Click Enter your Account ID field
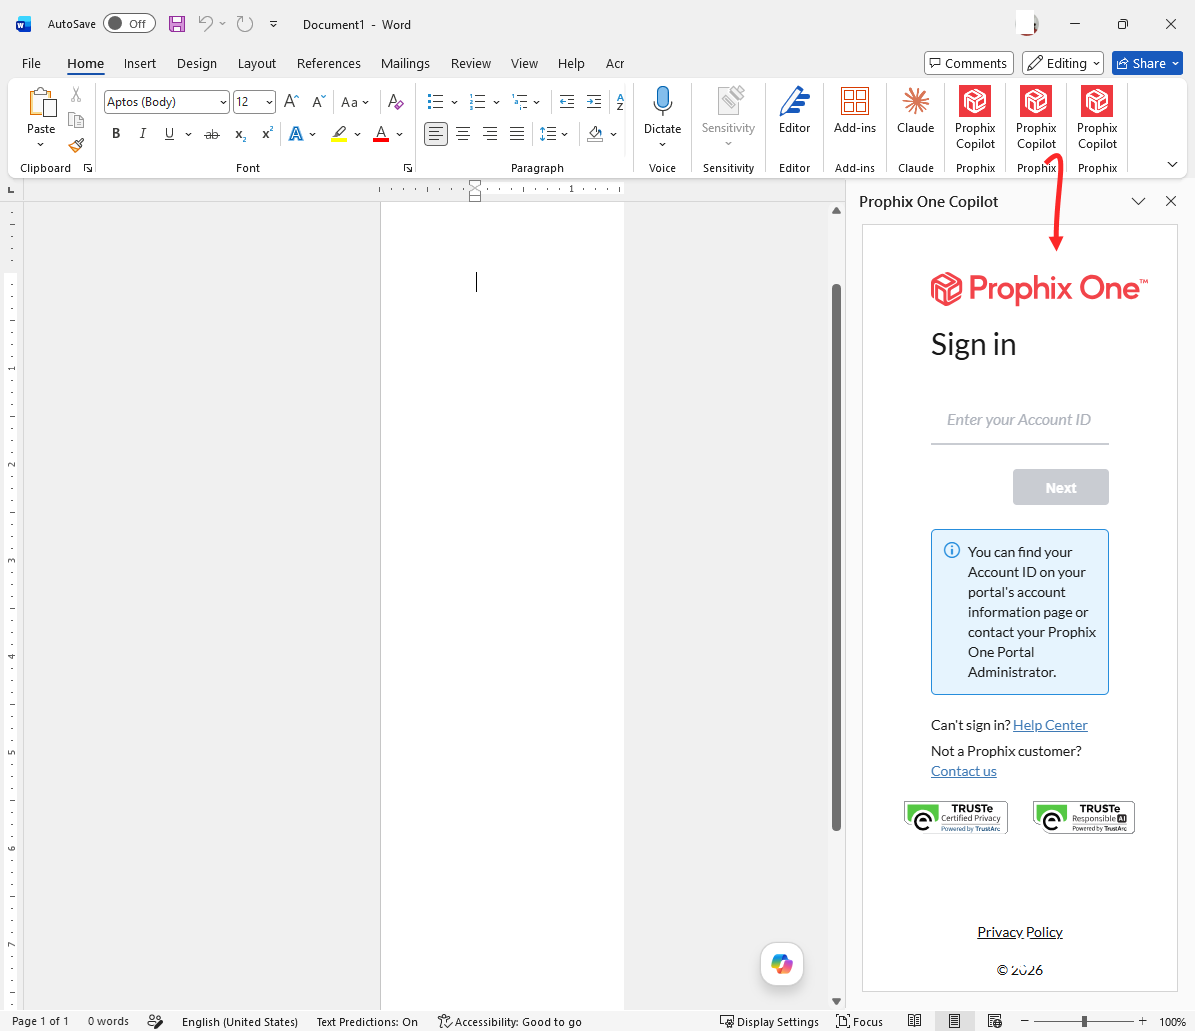The height and width of the screenshot is (1031, 1195). tap(1019, 420)
